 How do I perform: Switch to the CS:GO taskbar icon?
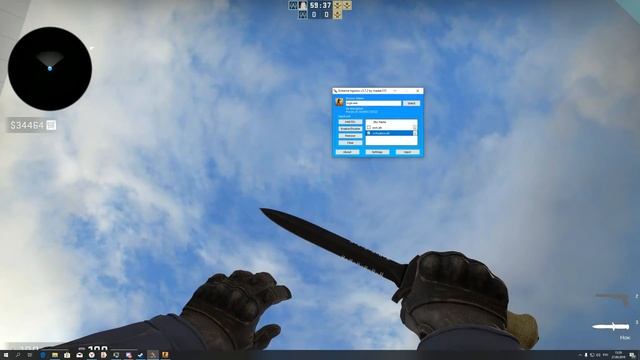[x=165, y=355]
